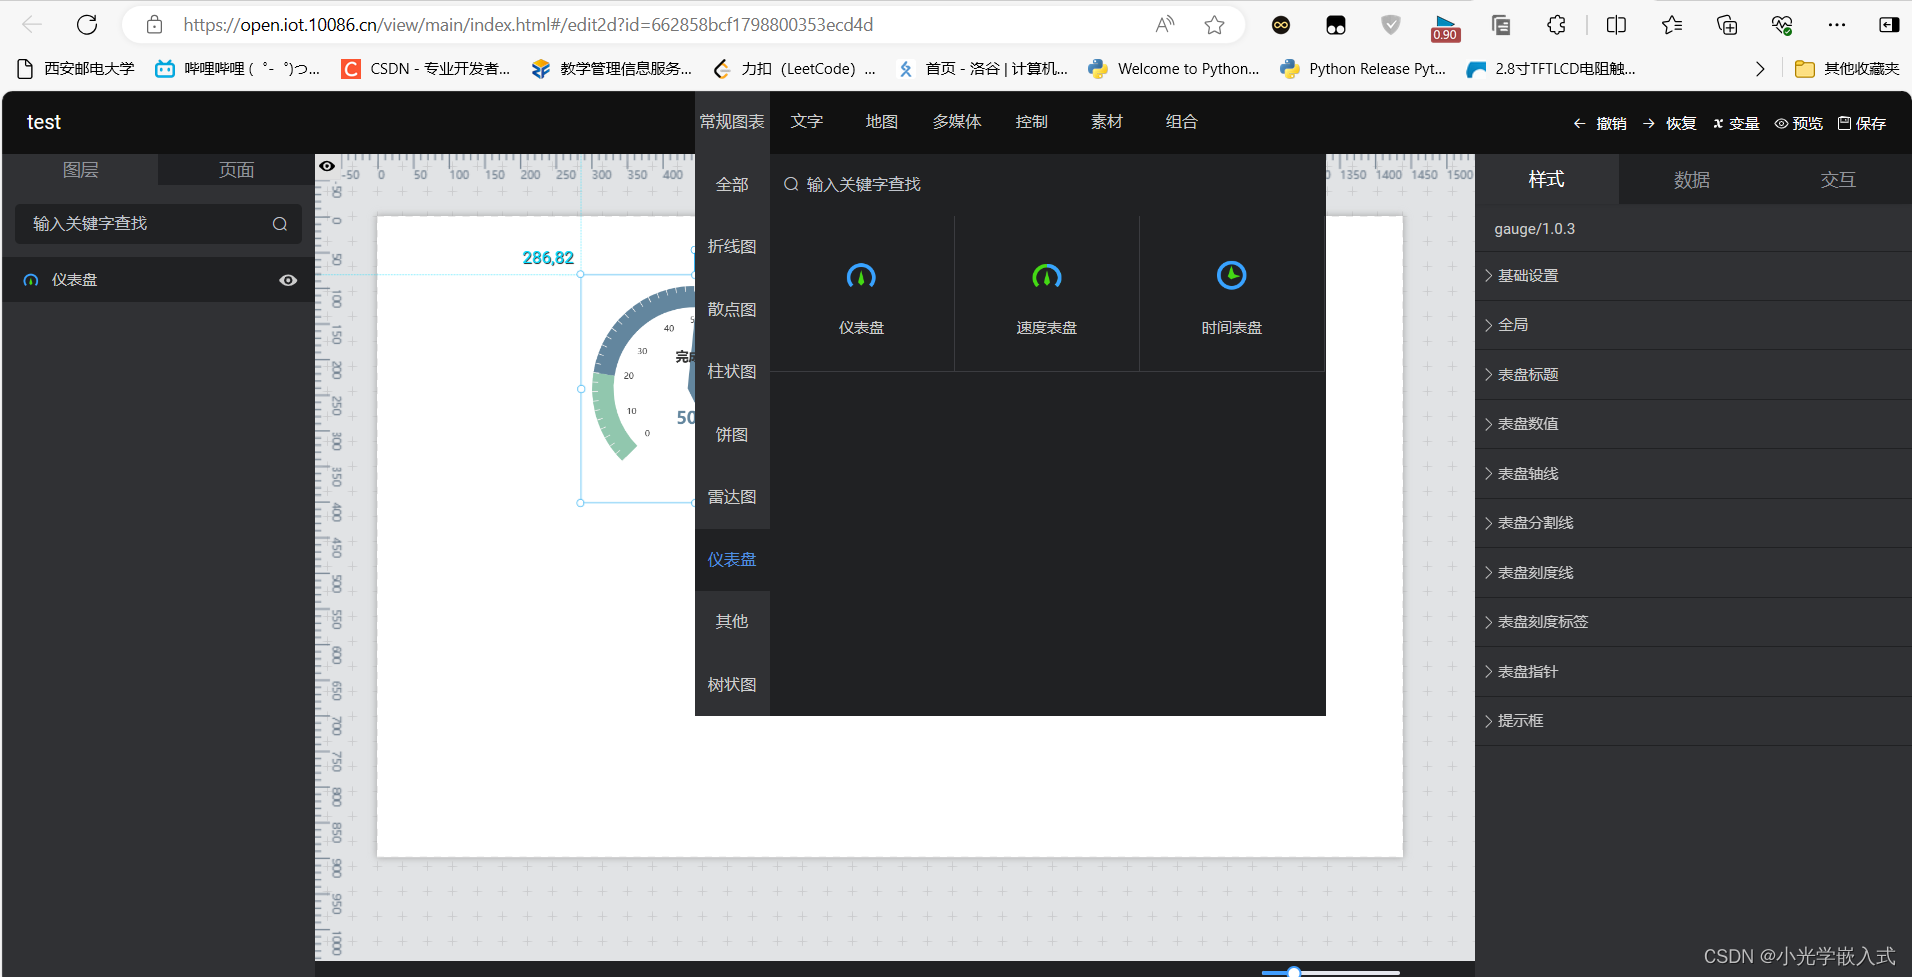Viewport: 1912px width, 977px height.
Task: Click 撤销 undo button
Action: tap(1600, 124)
